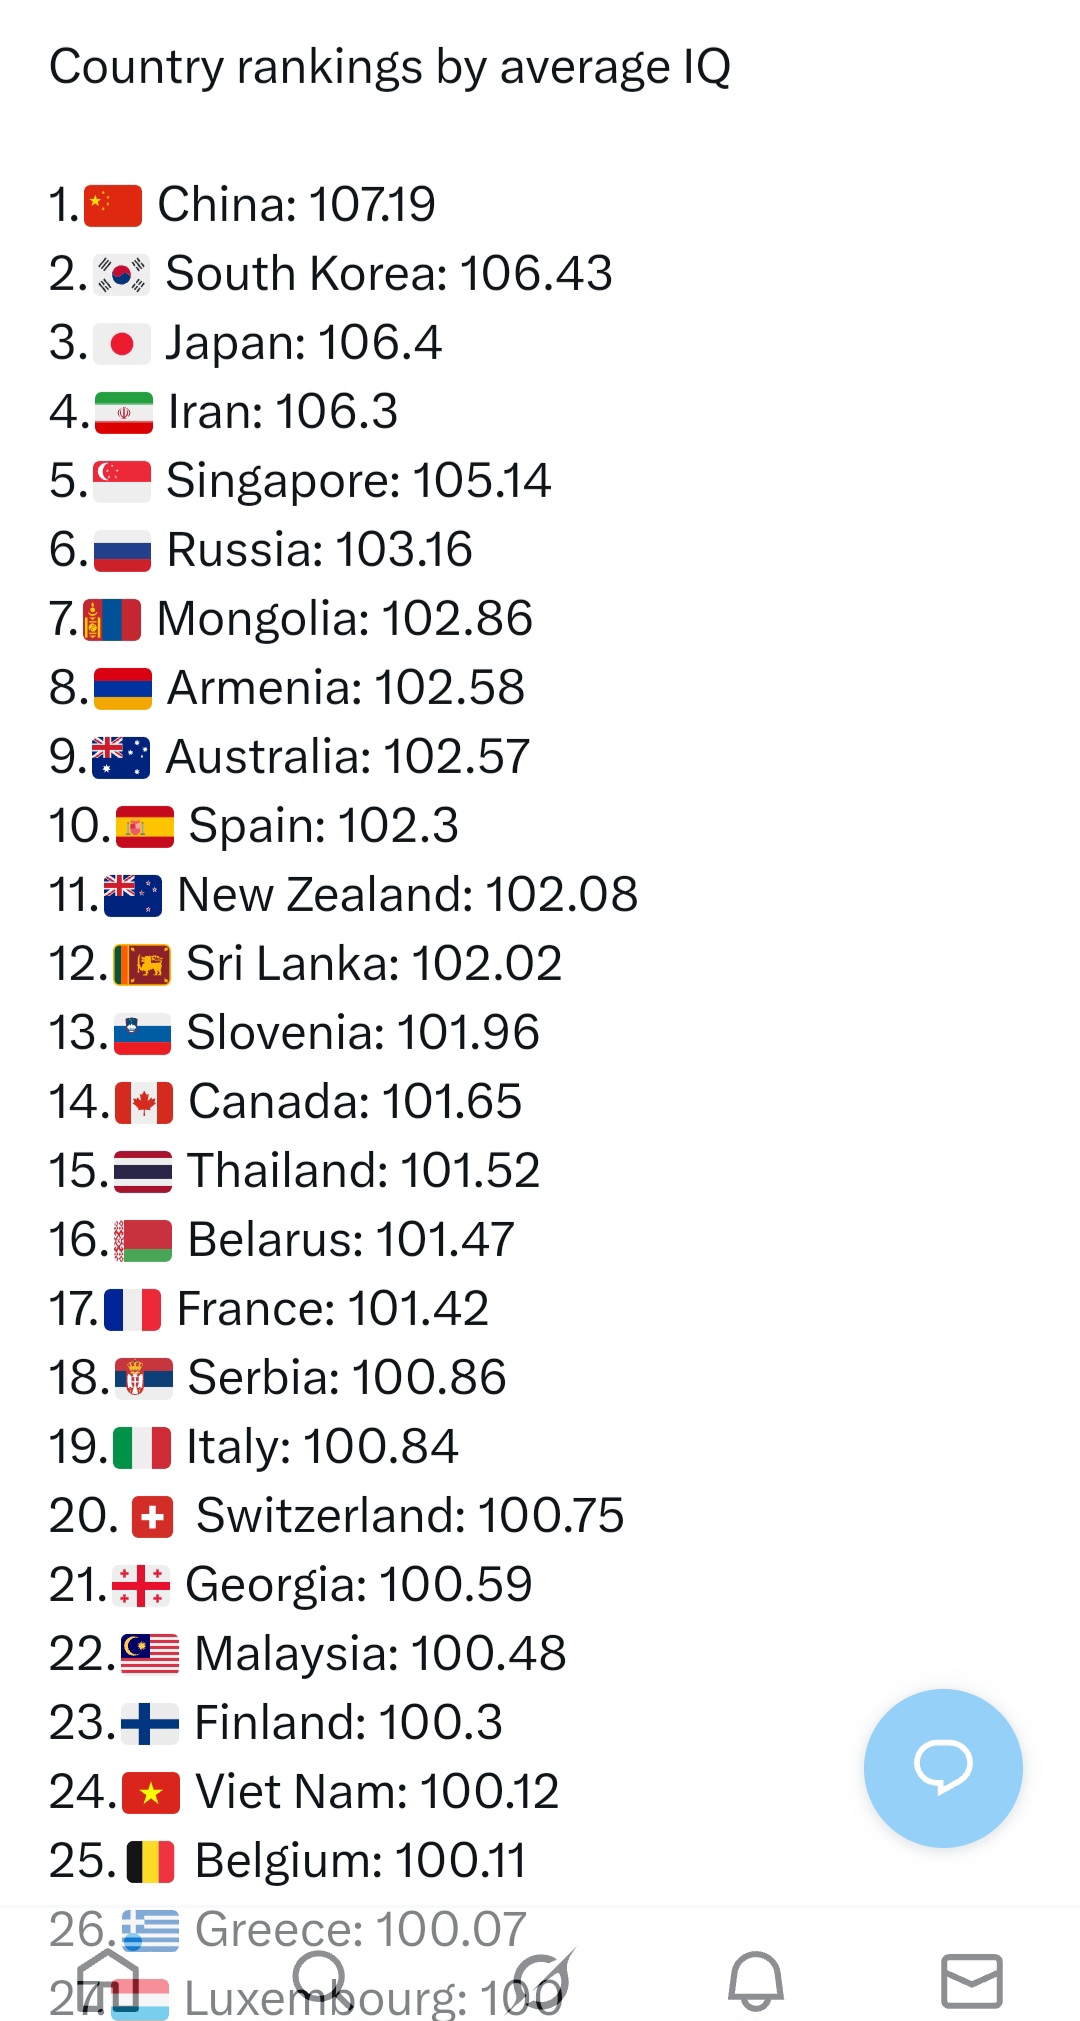The image size is (1080, 2021).
Task: Click the 'Country rankings by average IQ' heading
Action: 390,67
